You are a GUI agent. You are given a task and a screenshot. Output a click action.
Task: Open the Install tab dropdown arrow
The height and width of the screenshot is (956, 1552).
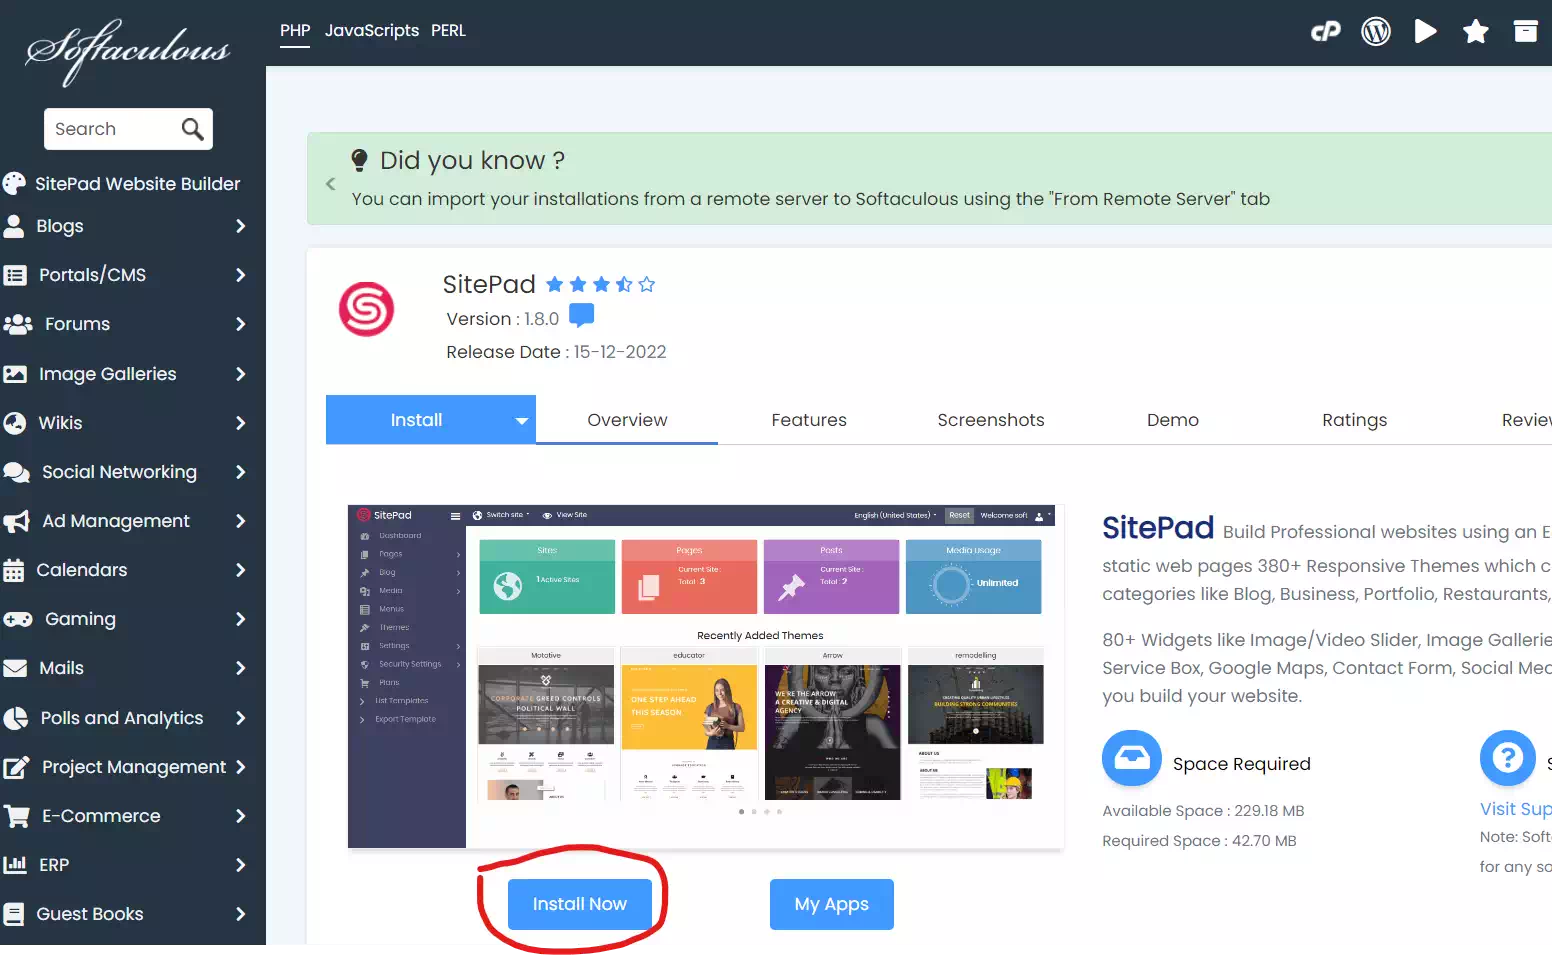point(521,421)
